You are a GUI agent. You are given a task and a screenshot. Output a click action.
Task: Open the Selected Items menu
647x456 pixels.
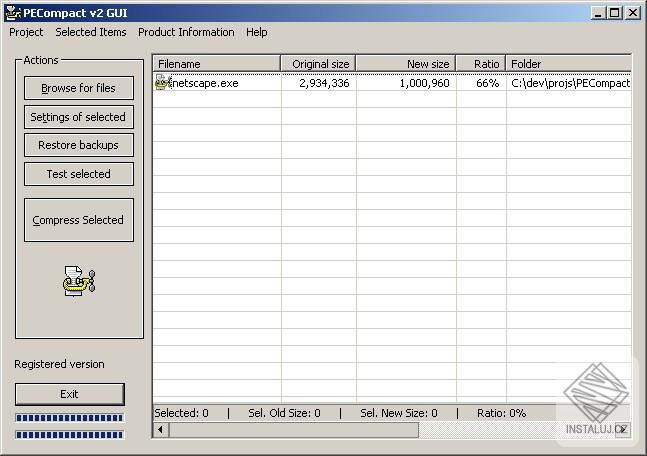click(x=91, y=32)
